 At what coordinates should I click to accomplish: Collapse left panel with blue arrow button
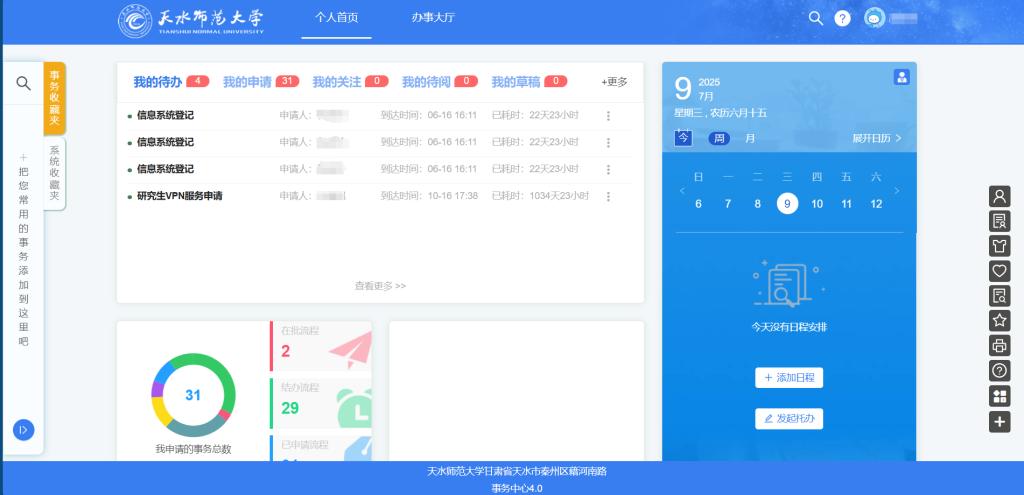coord(23,430)
